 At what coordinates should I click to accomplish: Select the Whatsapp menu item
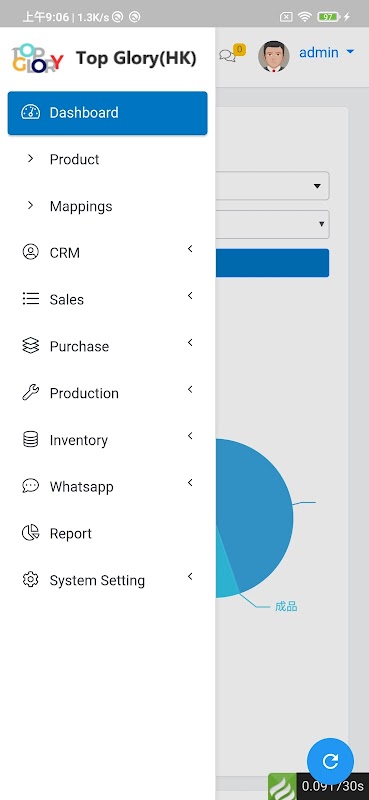coord(108,486)
